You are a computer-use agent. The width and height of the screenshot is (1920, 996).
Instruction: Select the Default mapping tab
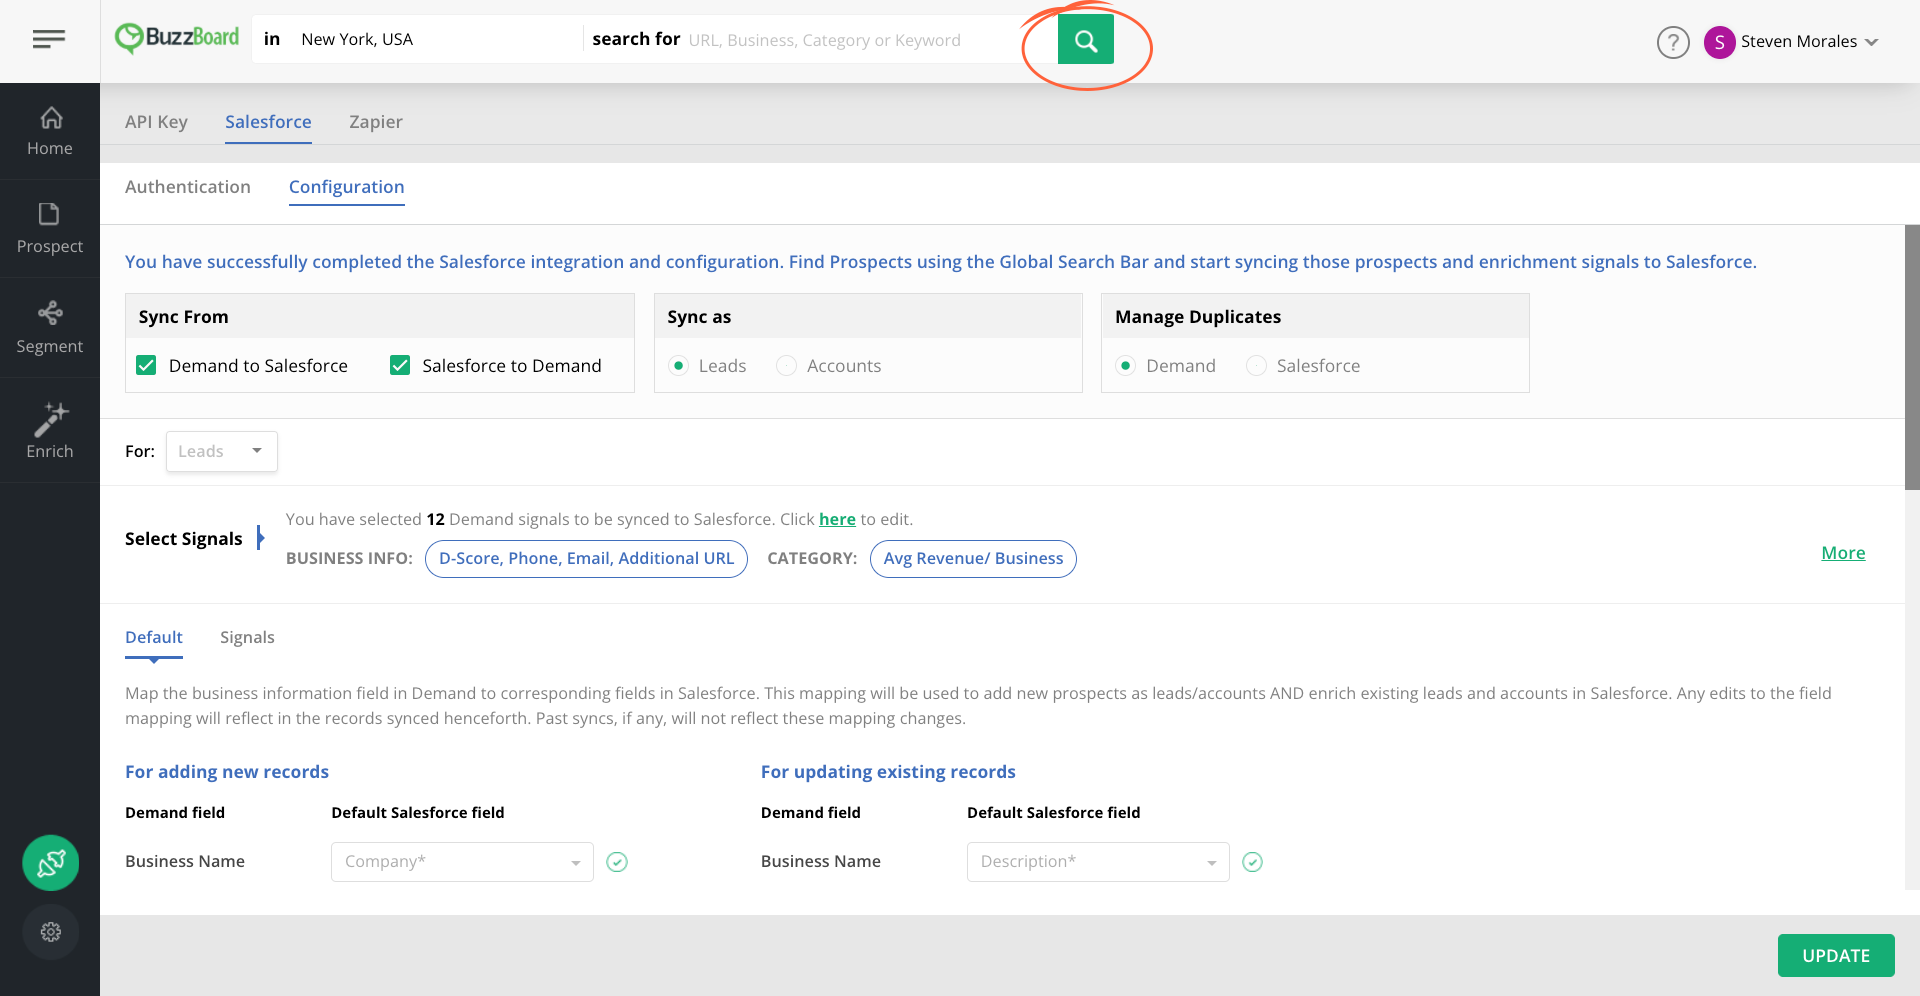tap(154, 638)
